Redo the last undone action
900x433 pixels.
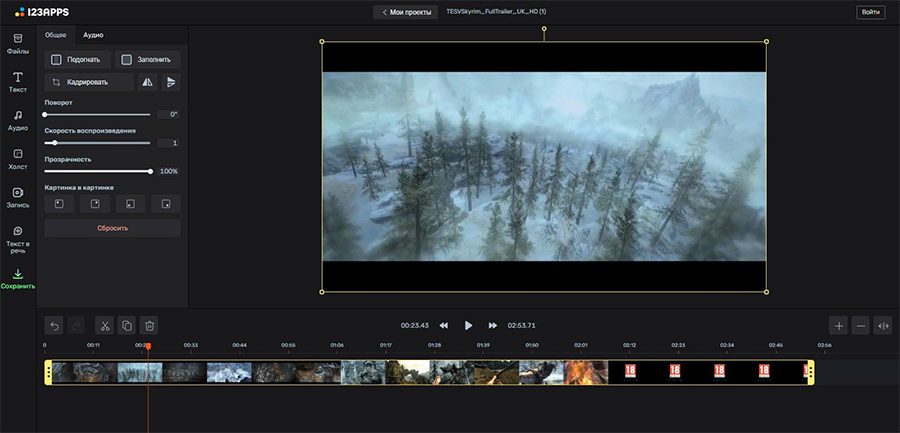point(76,326)
